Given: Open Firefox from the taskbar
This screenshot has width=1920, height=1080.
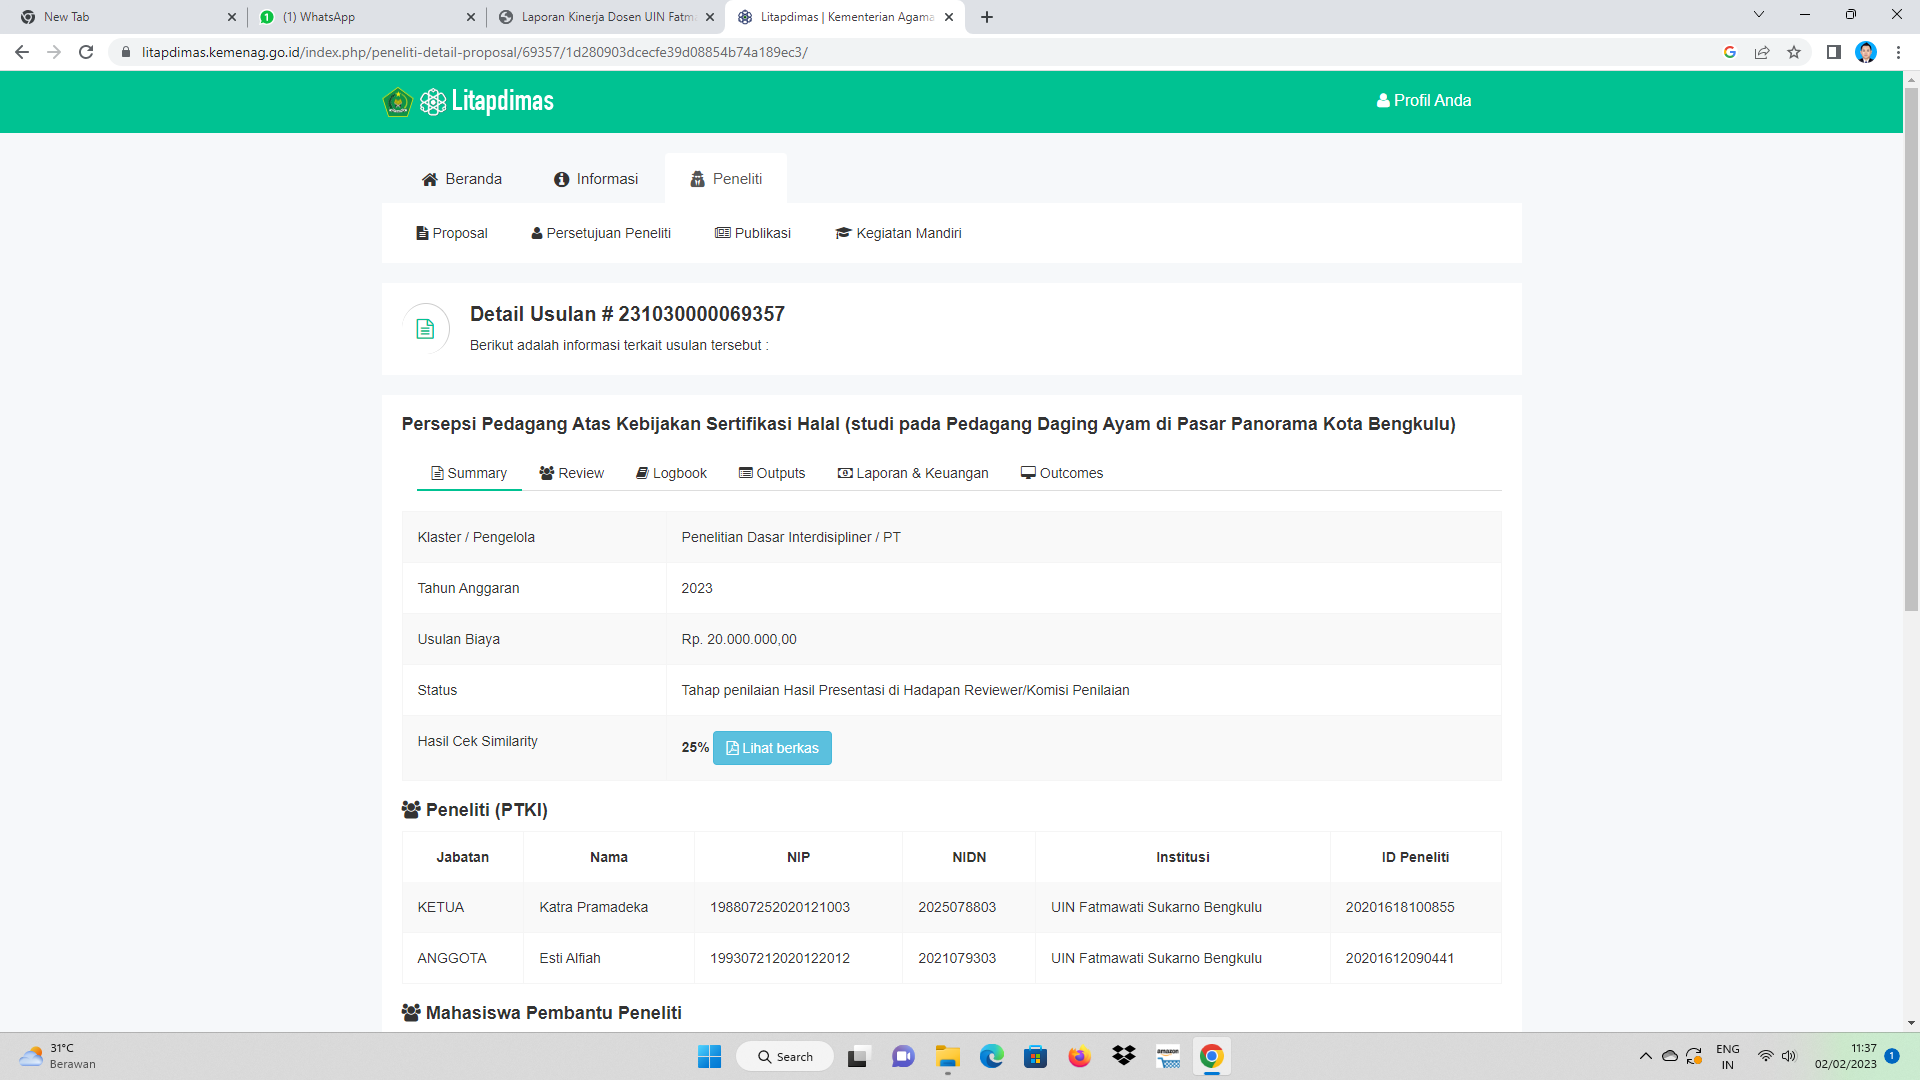Looking at the screenshot, I should pos(1079,1057).
